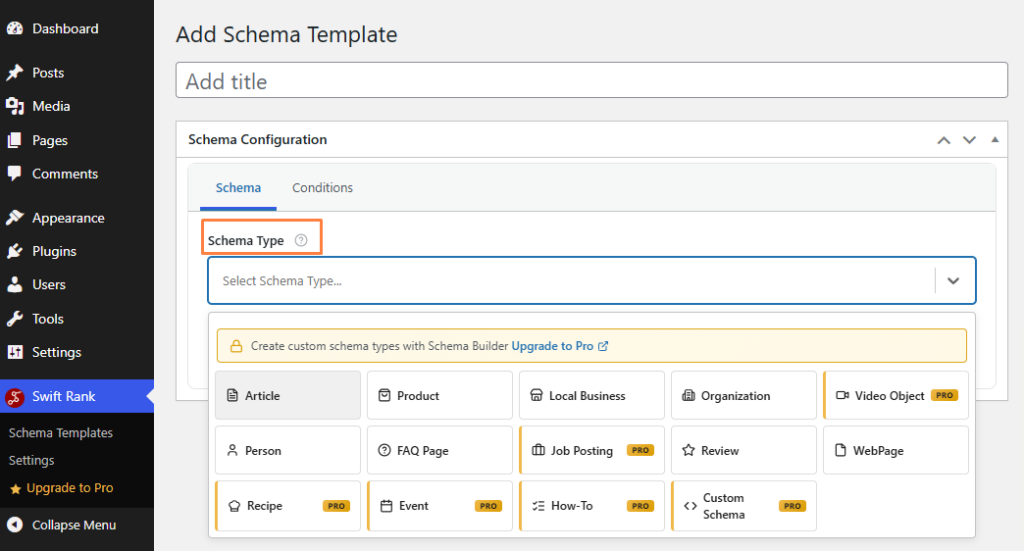Viewport: 1024px width, 551px height.
Task: Click PRO badge on Recipe card
Action: [336, 506]
